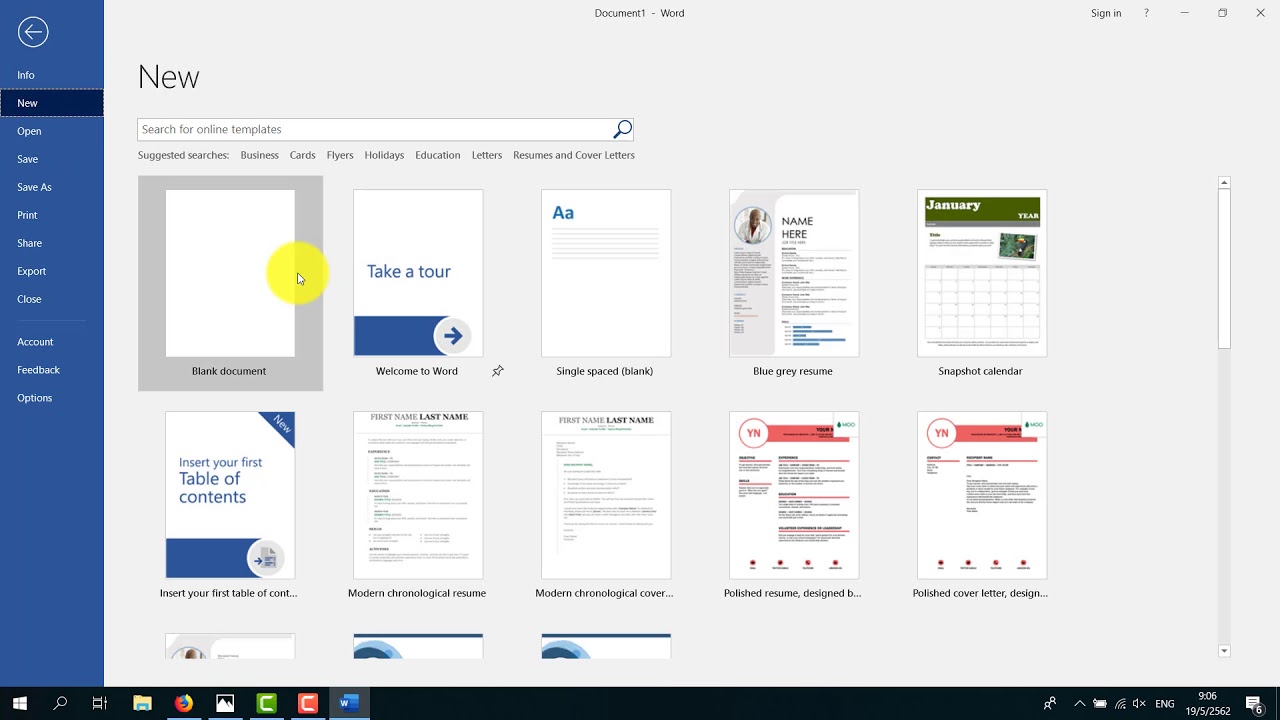Open the Action Center notifications
This screenshot has width=1280, height=720.
click(1254, 703)
